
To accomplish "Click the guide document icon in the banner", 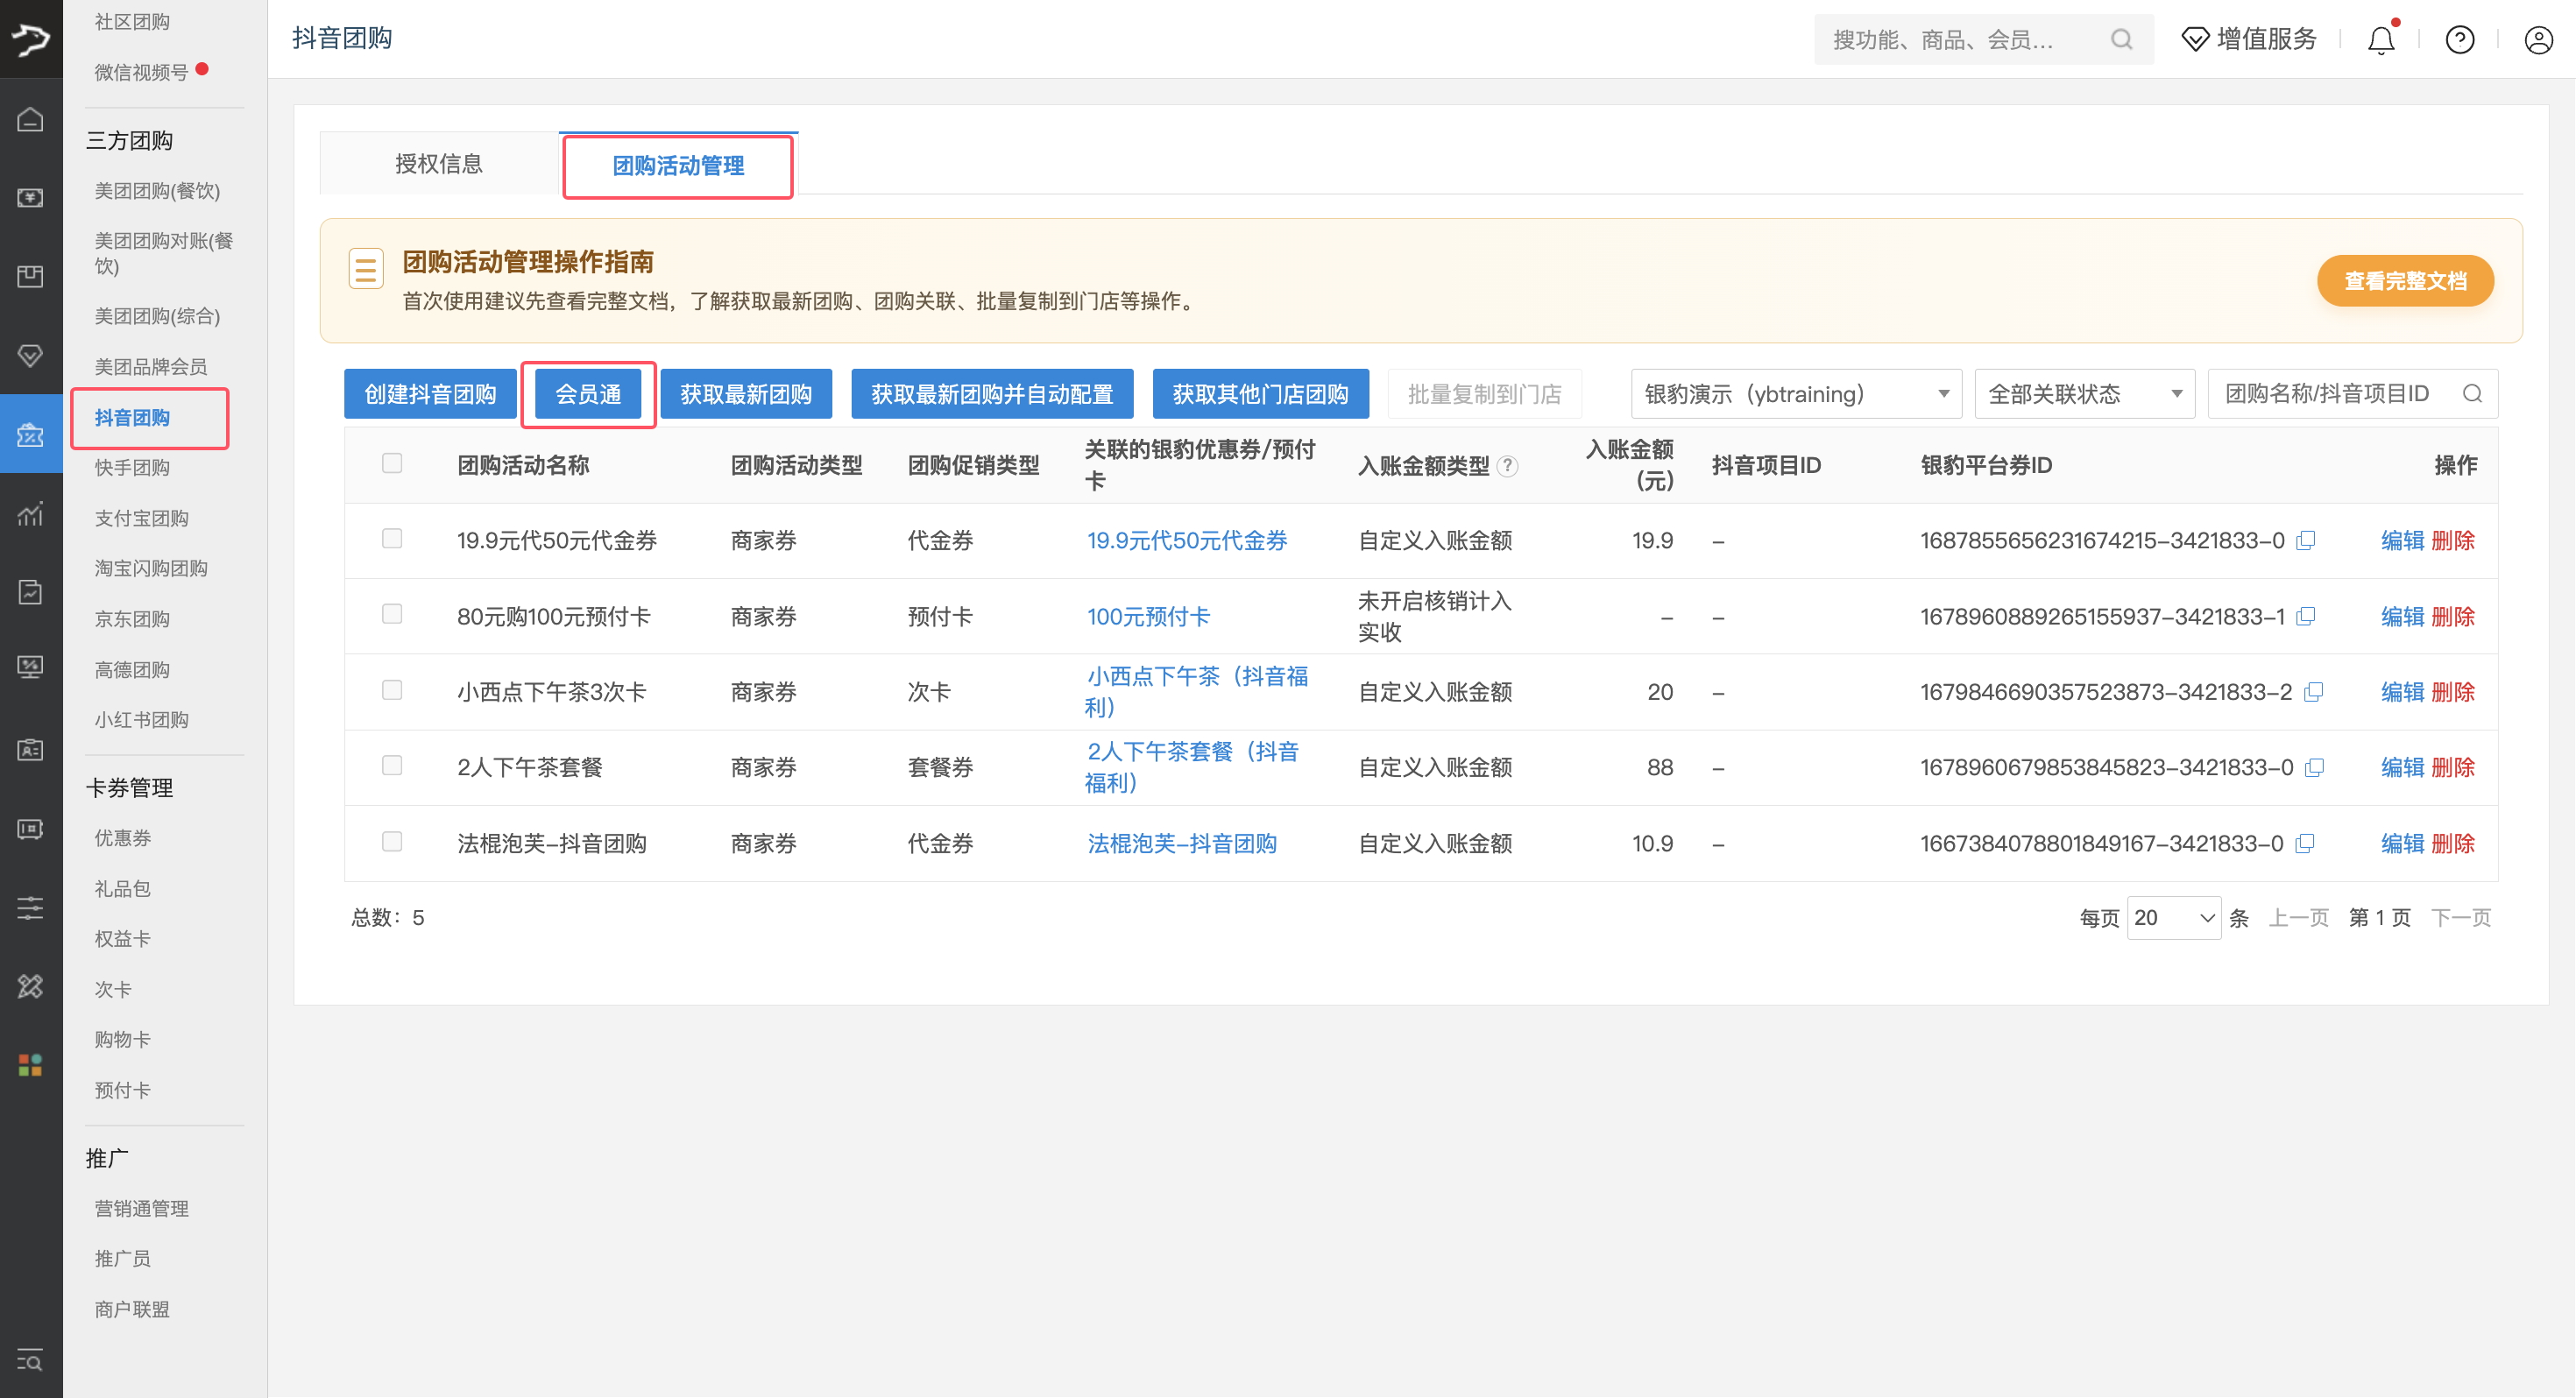I will [365, 268].
